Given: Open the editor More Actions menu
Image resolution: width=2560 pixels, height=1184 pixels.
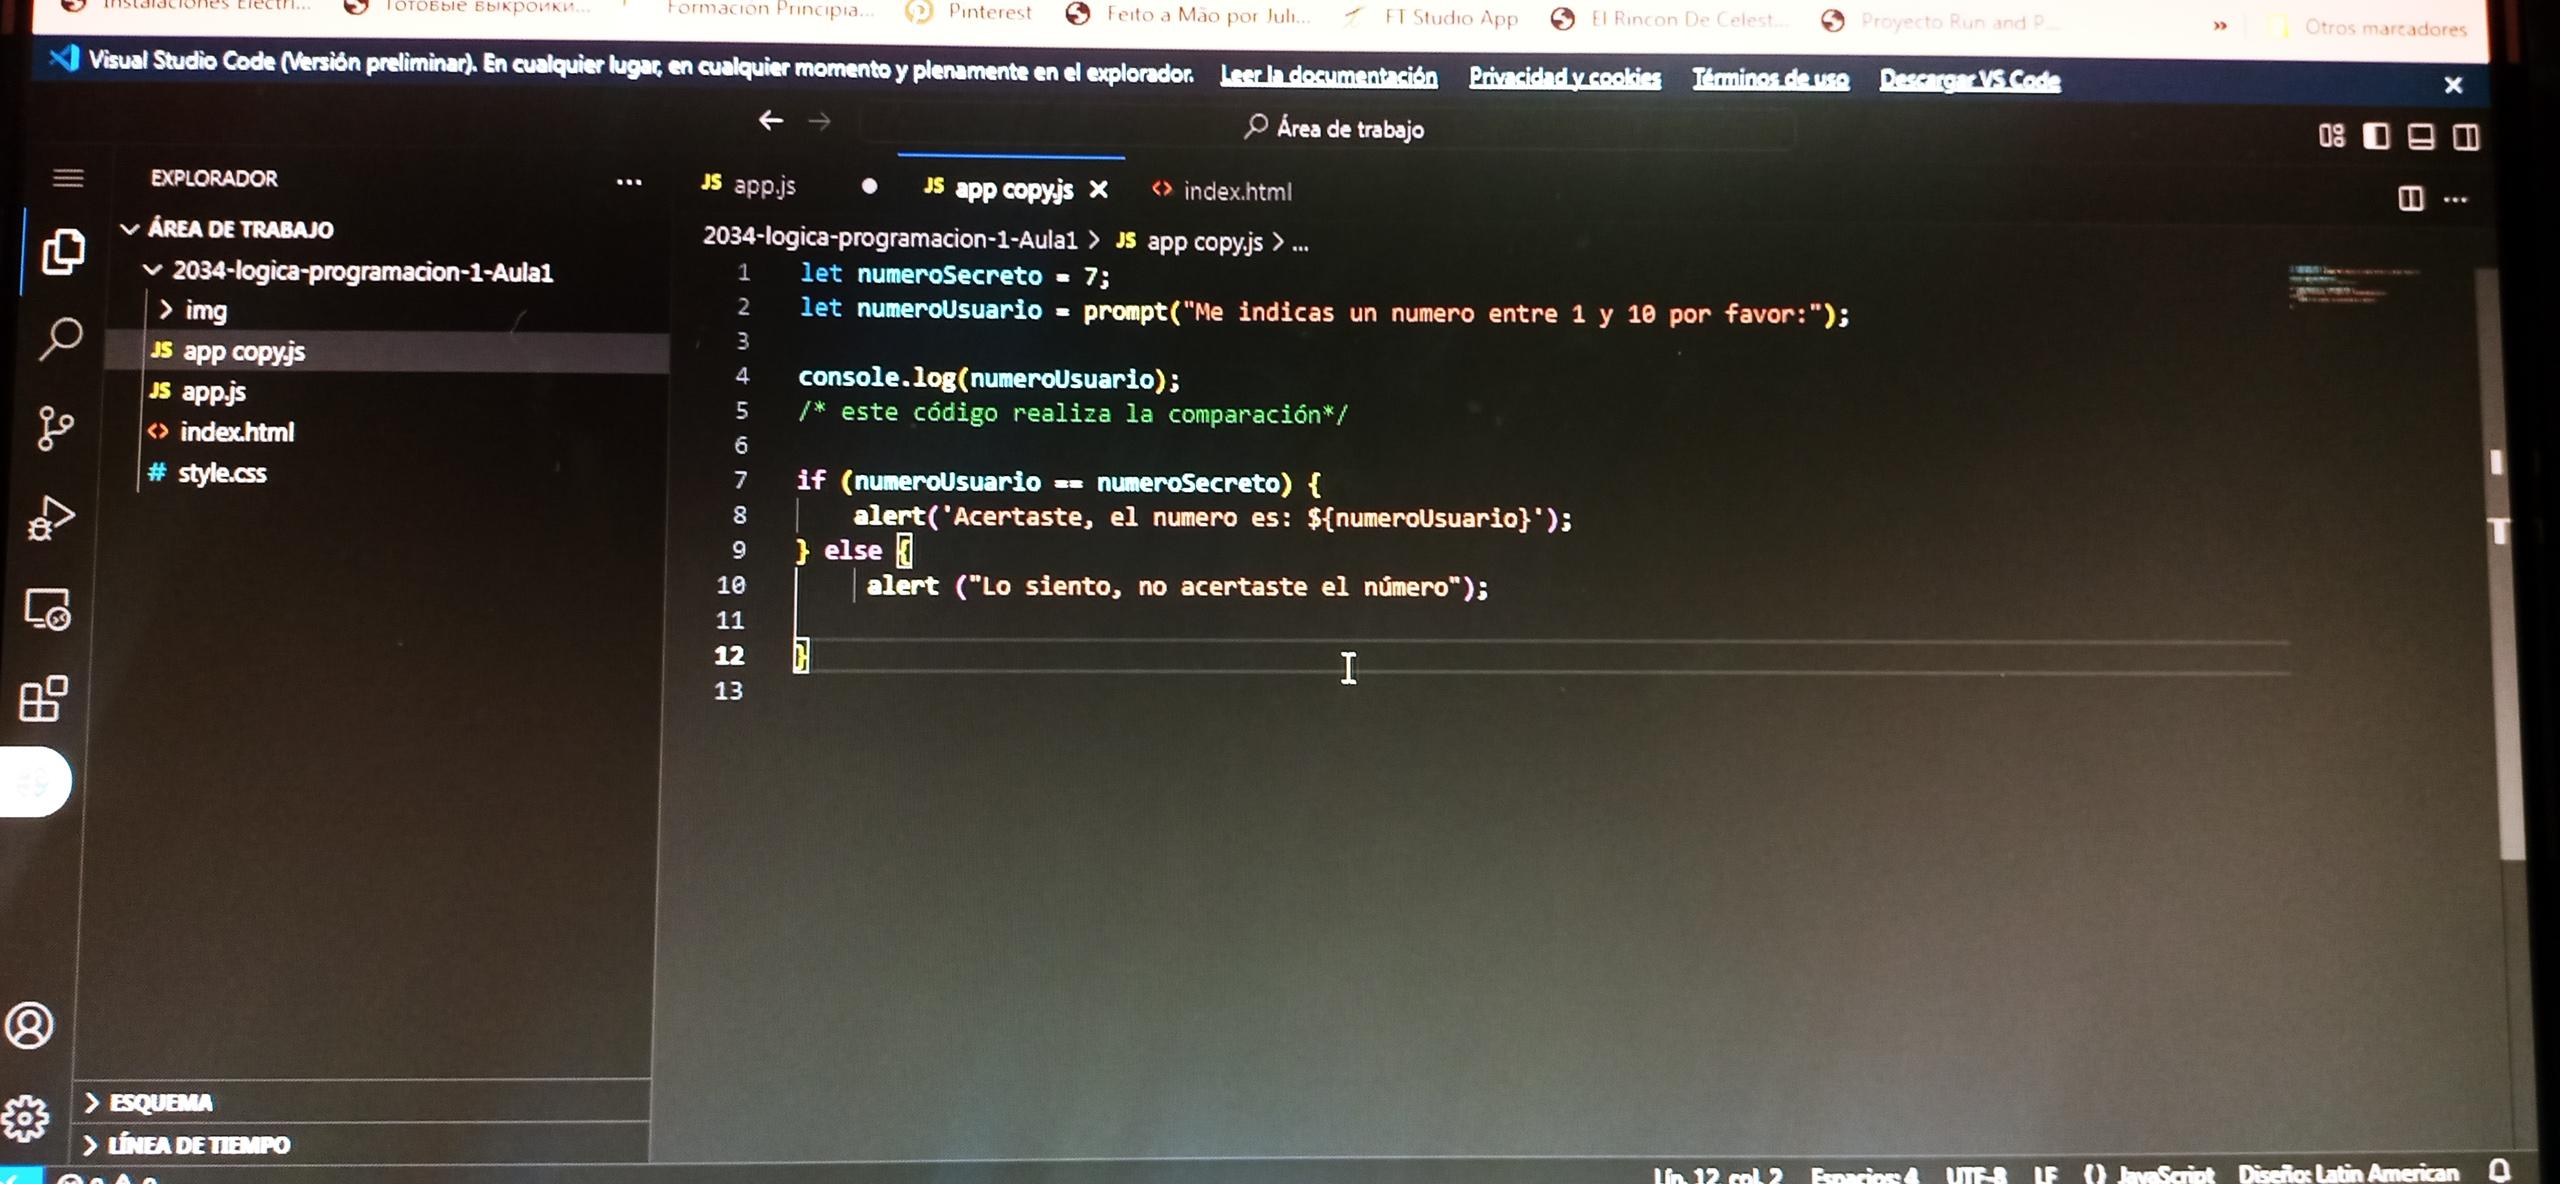Looking at the screenshot, I should (x=2455, y=200).
